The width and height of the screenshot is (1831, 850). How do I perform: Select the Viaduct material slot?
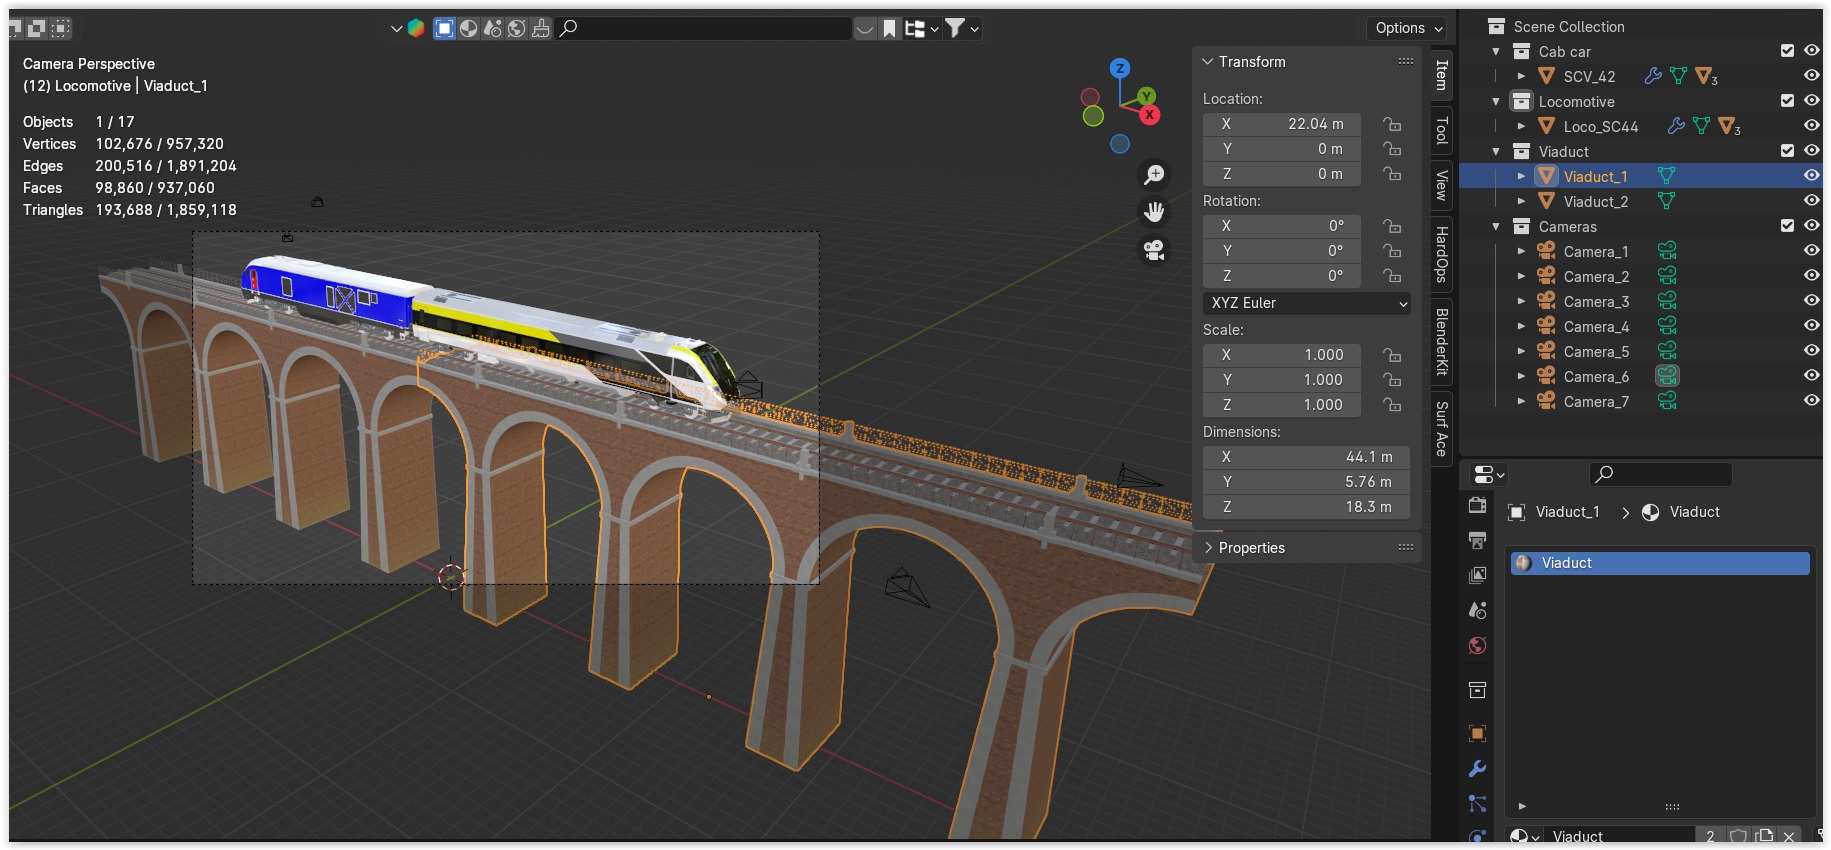pos(1659,563)
